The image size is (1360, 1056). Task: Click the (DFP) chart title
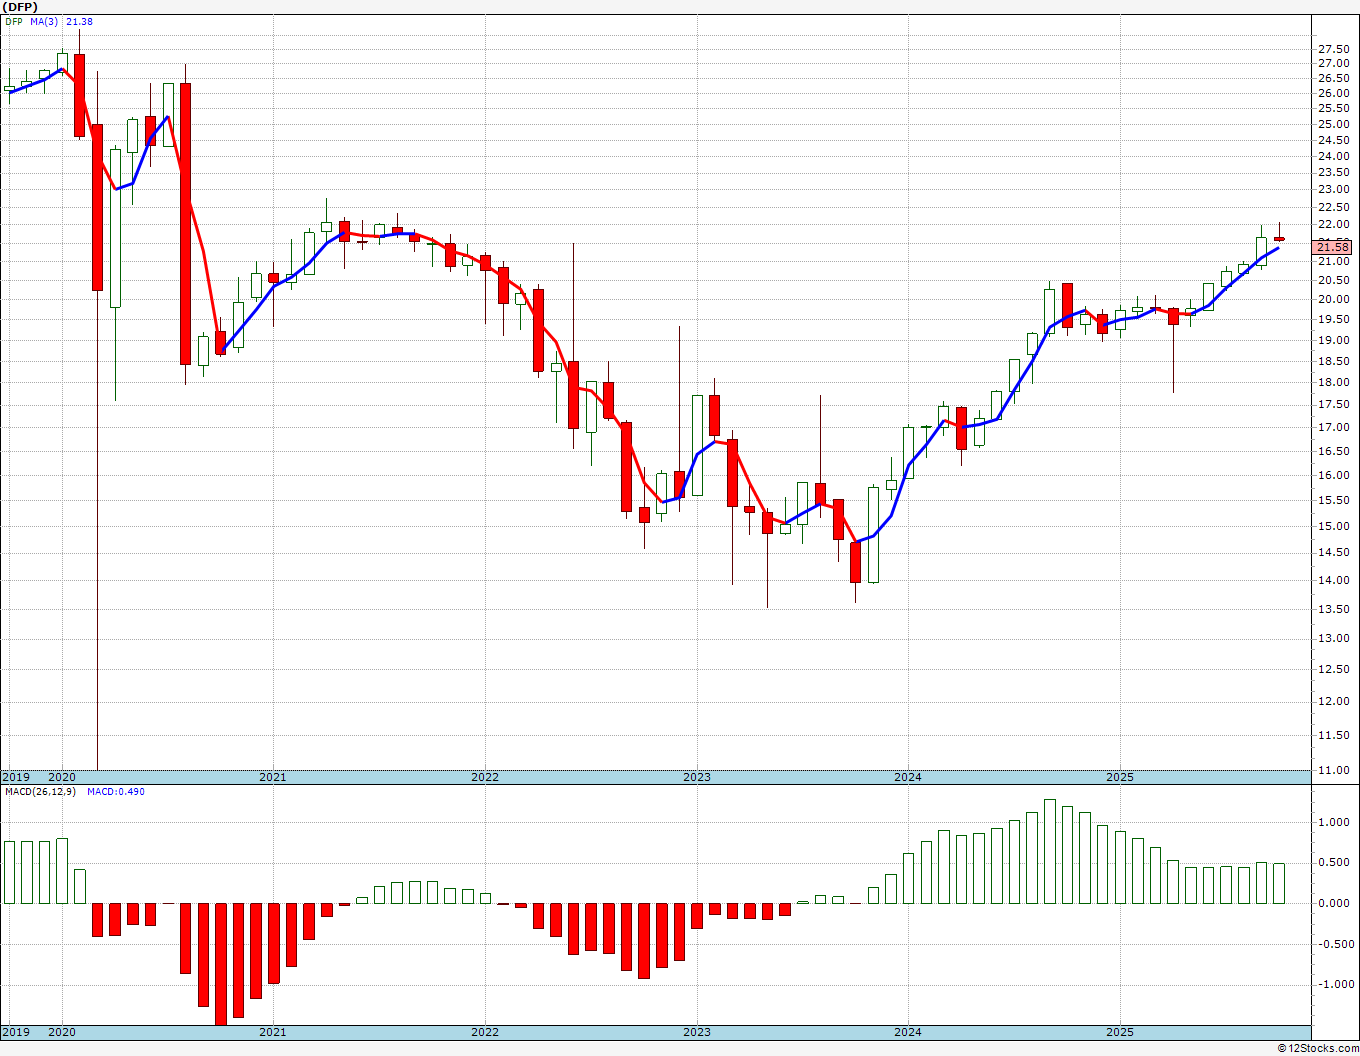pos(19,7)
